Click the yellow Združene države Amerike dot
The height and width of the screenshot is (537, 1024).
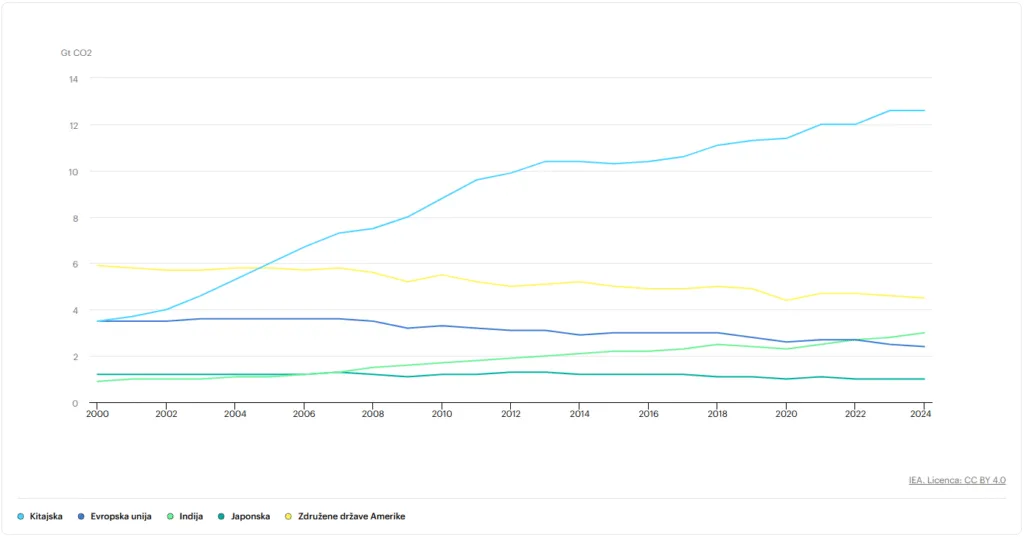(289, 516)
